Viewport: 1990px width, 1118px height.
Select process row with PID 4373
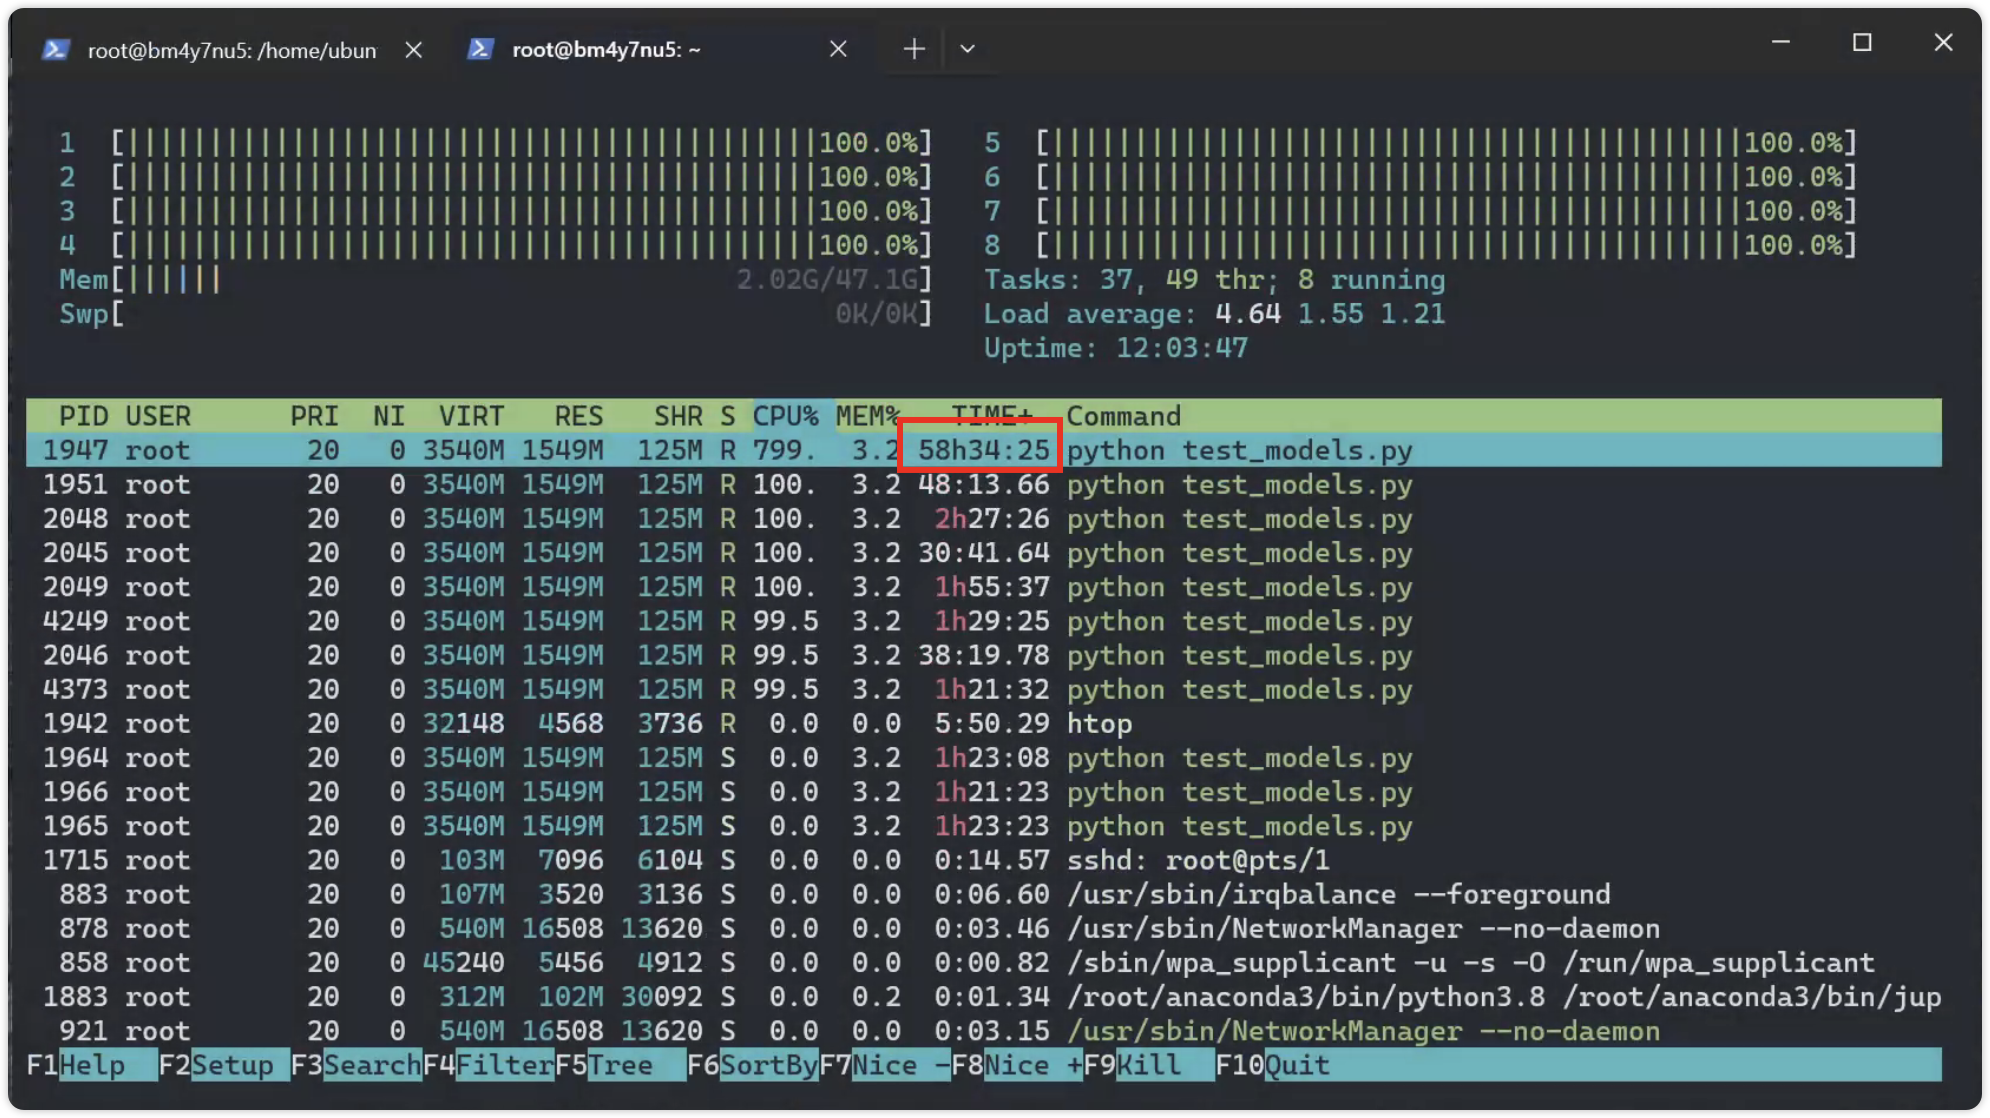[984, 689]
